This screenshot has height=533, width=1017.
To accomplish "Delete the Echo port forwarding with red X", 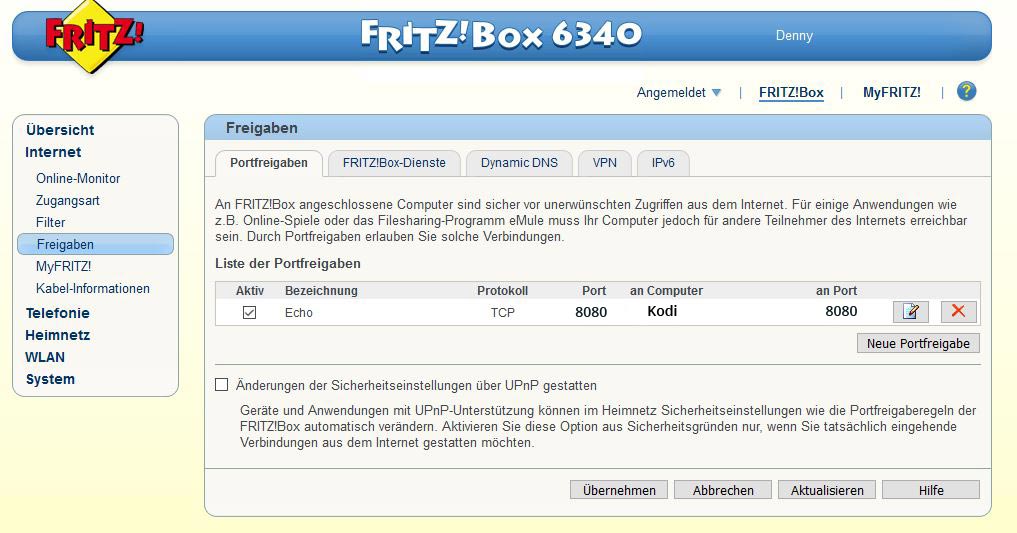I will 958,312.
